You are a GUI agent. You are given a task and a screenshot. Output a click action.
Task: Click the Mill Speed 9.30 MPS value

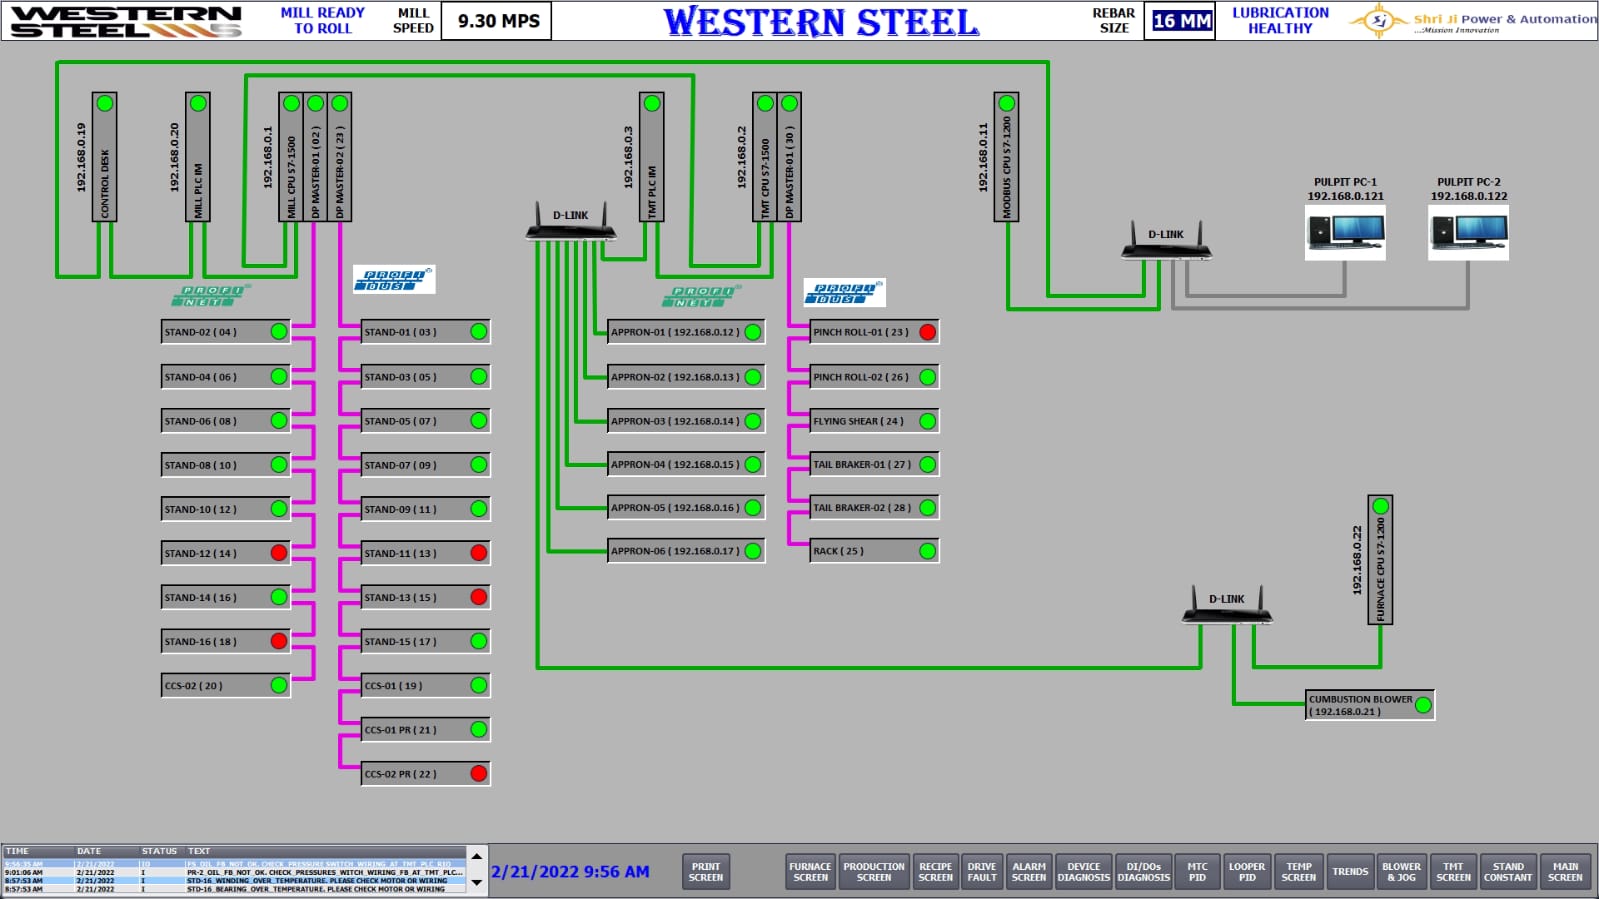[x=499, y=21]
